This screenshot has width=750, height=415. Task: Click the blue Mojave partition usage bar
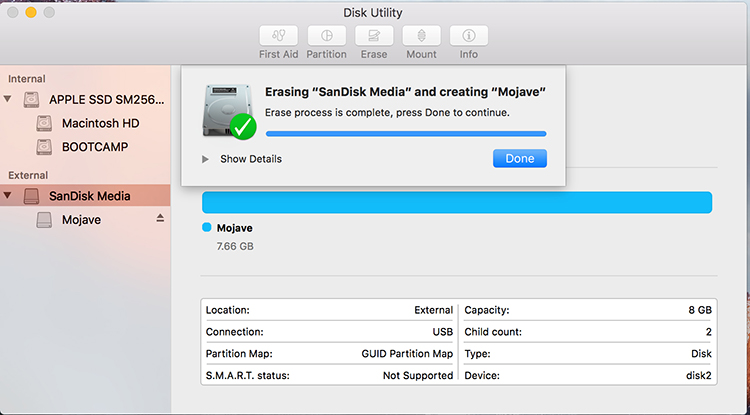pyautogui.click(x=456, y=203)
